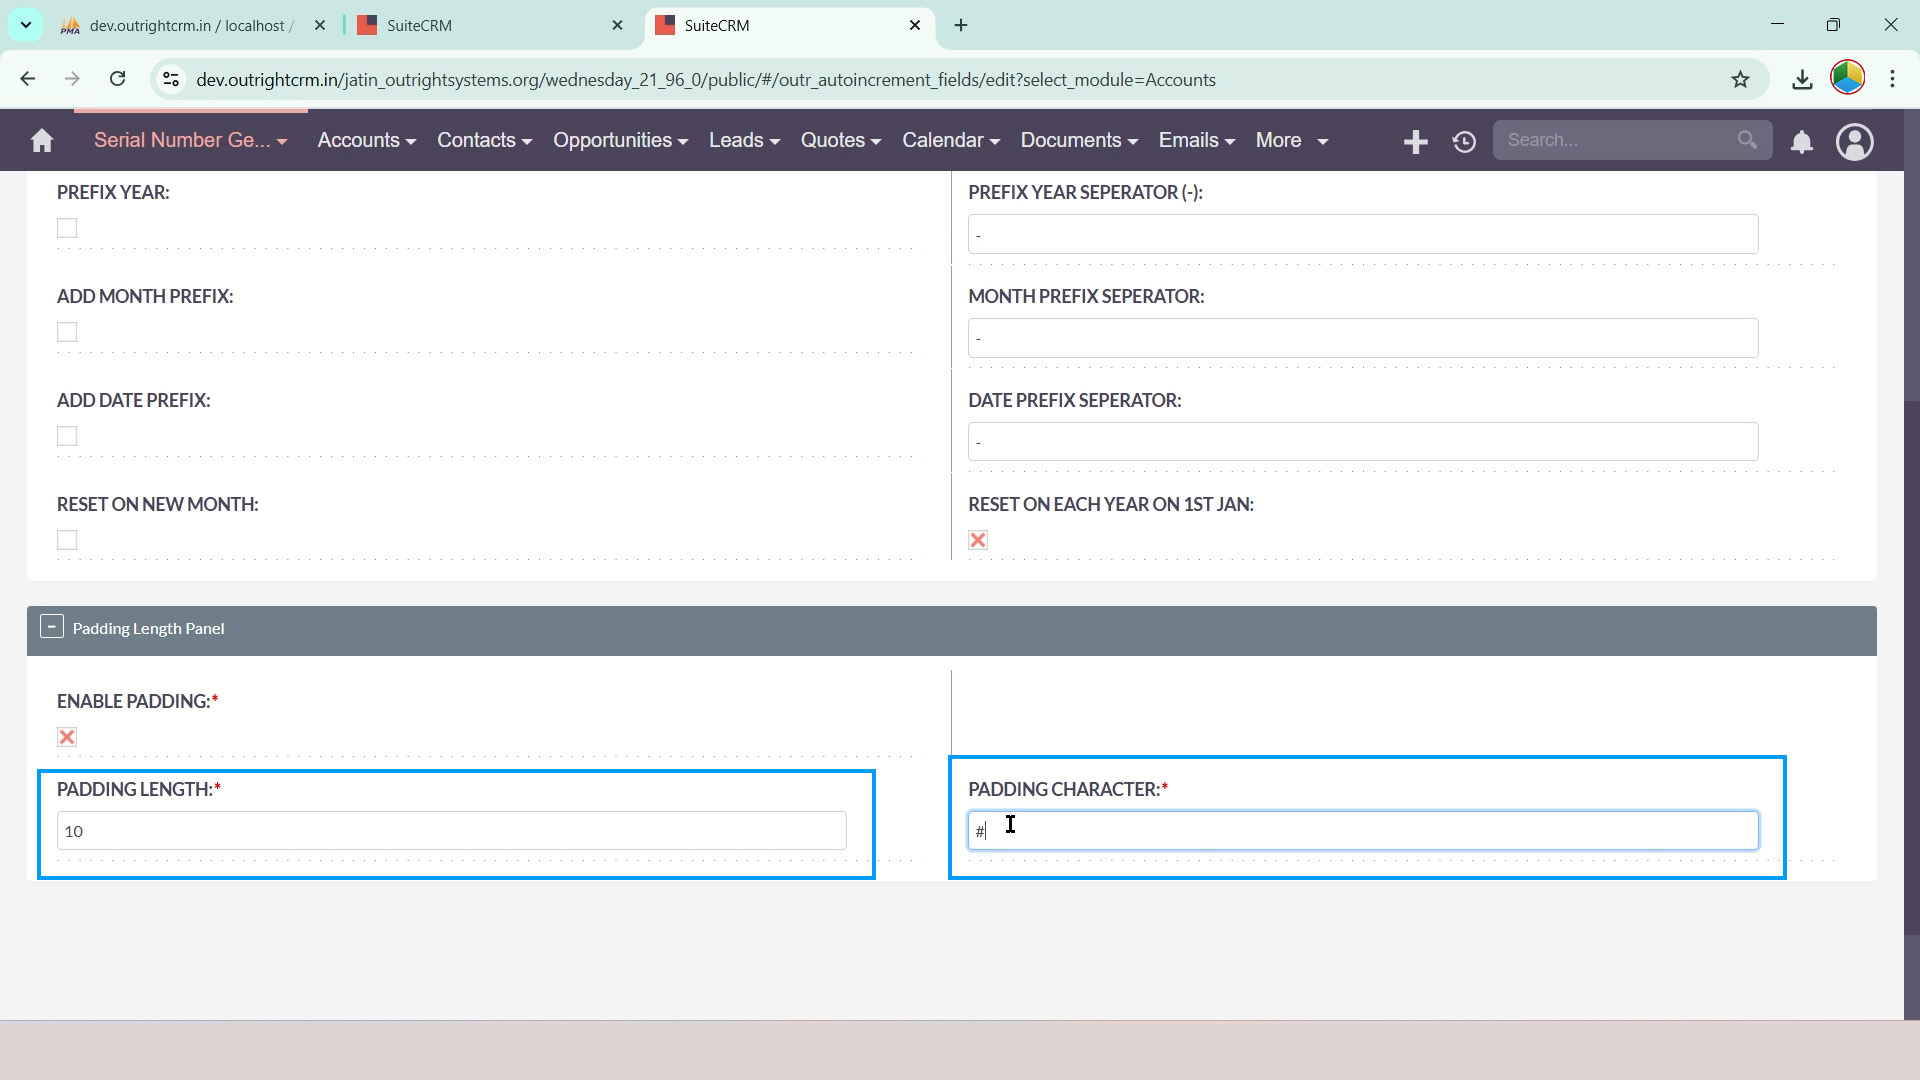The image size is (1920, 1080).
Task: Show recently viewed history icon
Action: [x=1464, y=142]
